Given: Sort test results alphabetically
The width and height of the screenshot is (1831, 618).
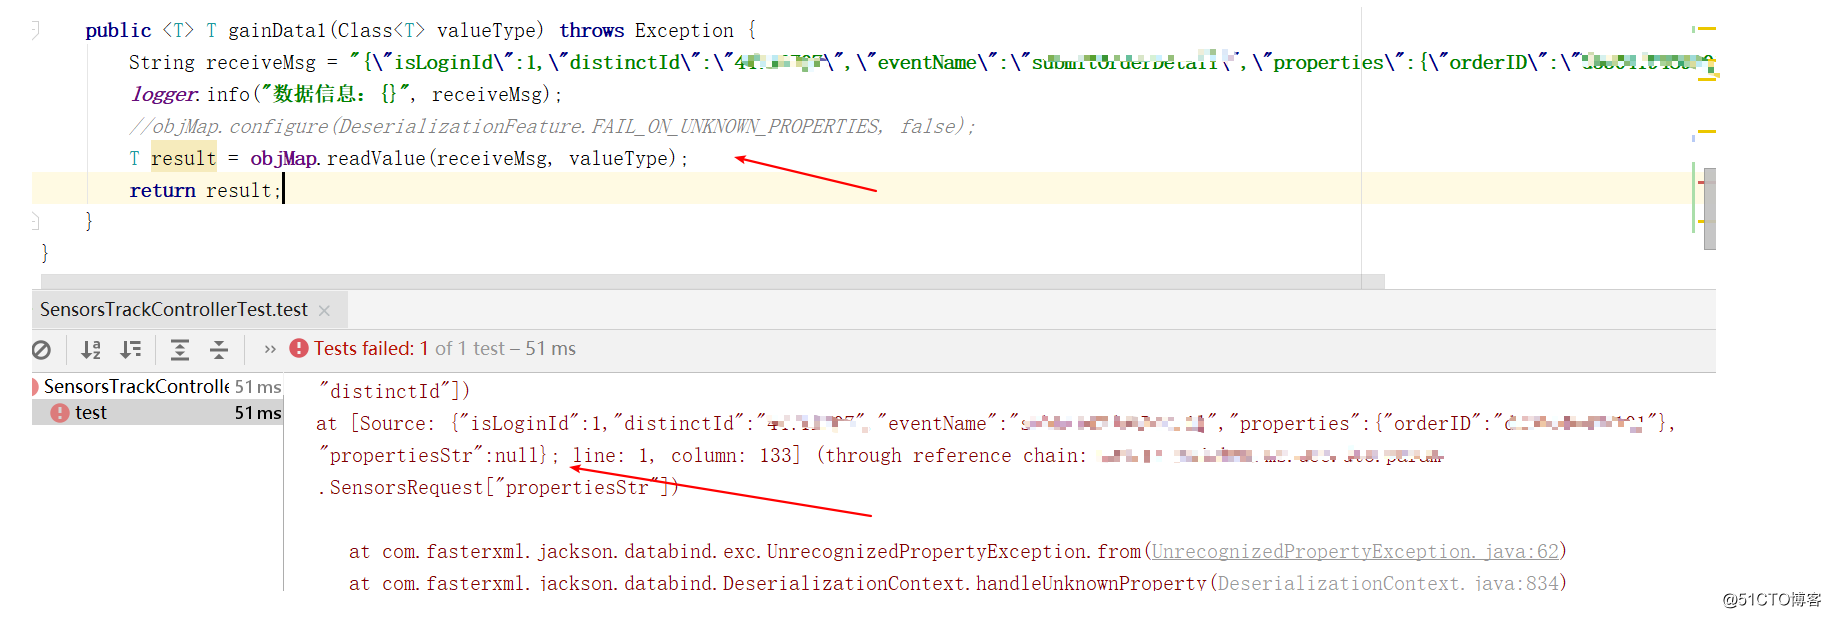Looking at the screenshot, I should (x=91, y=350).
